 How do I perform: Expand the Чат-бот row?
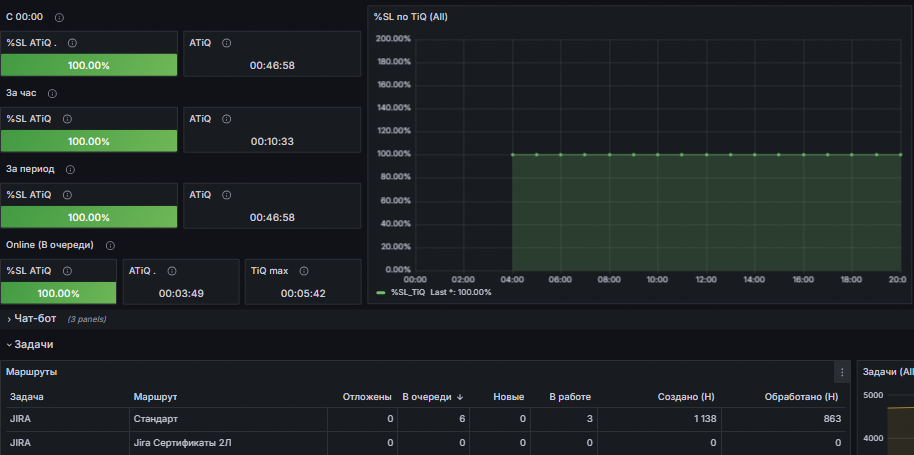click(32, 319)
